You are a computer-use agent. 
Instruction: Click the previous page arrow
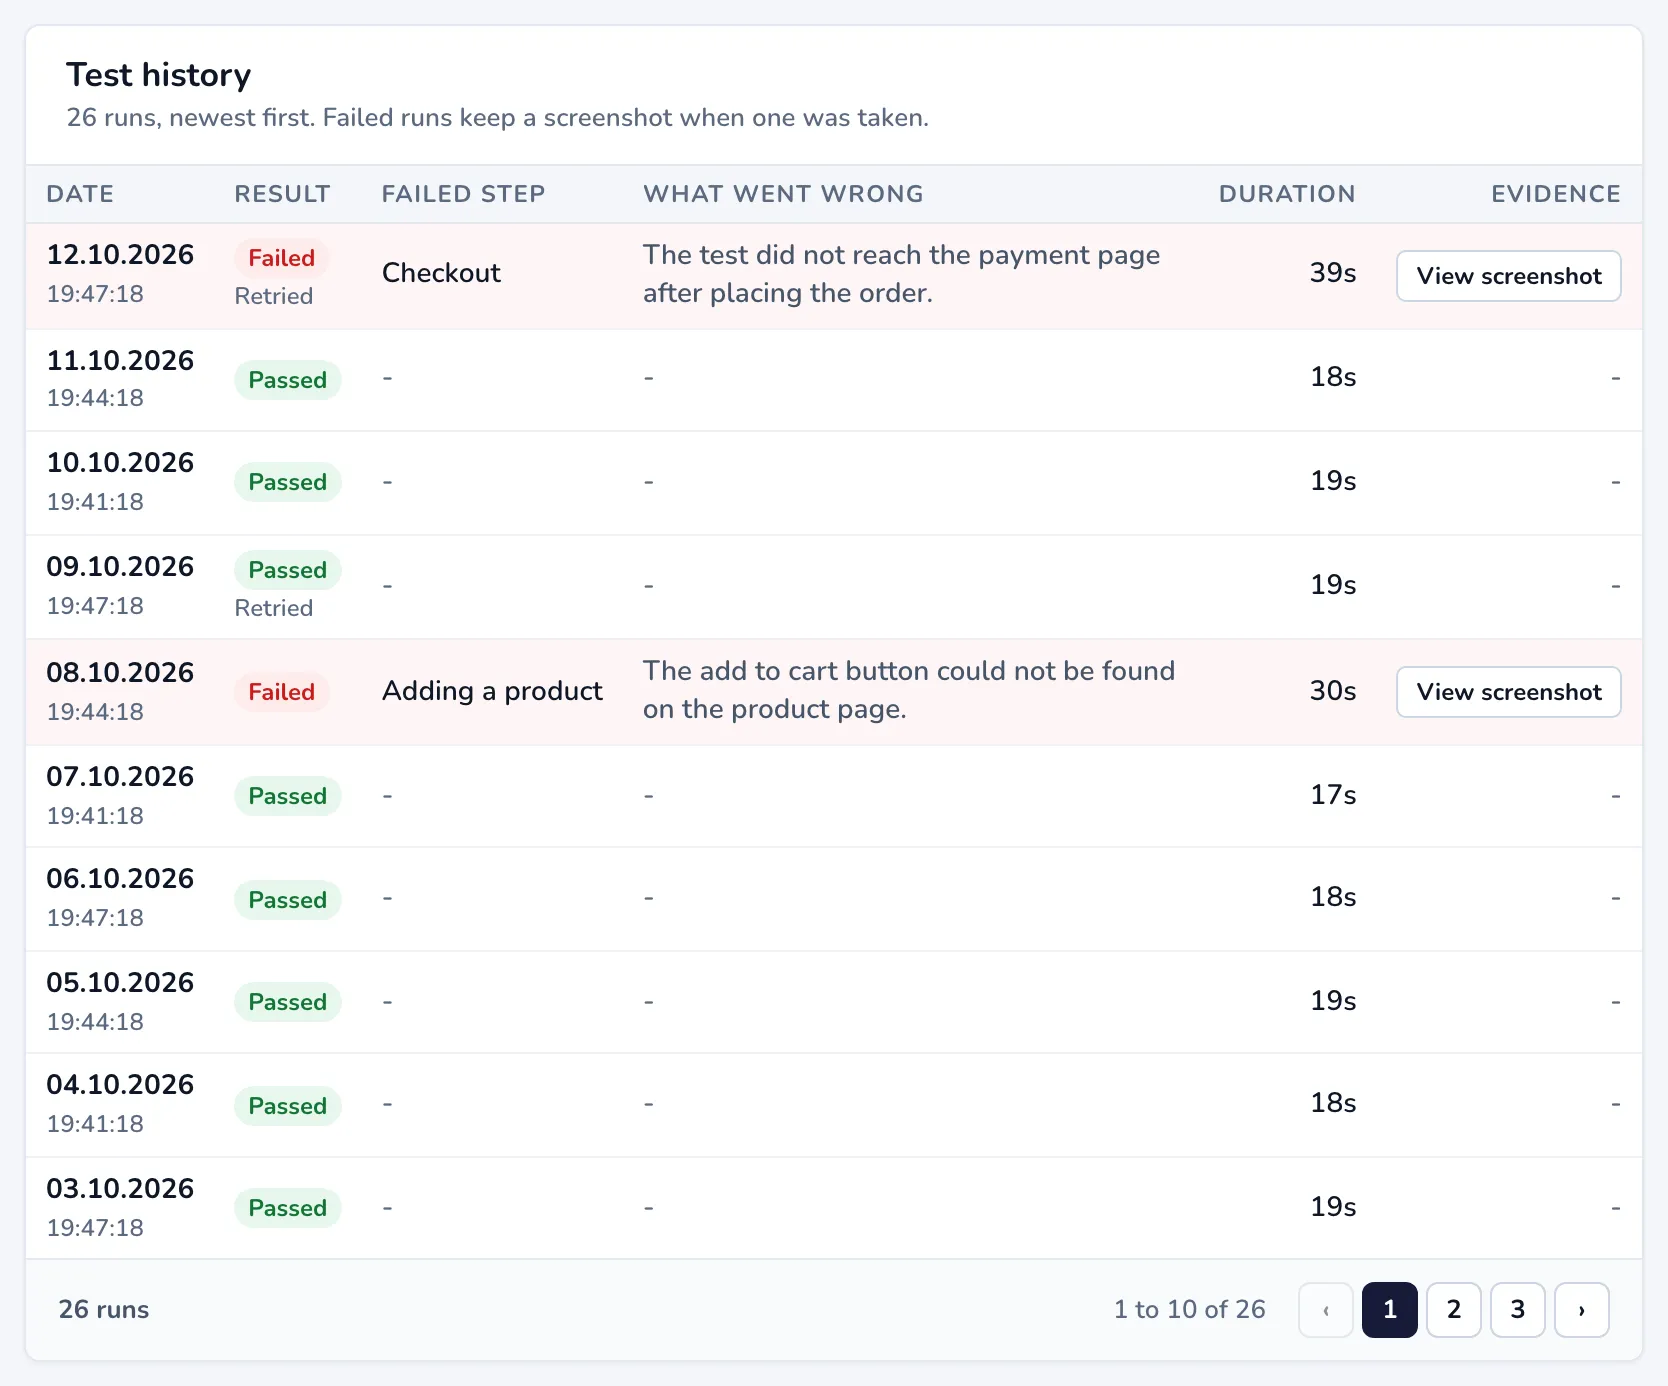(1325, 1309)
